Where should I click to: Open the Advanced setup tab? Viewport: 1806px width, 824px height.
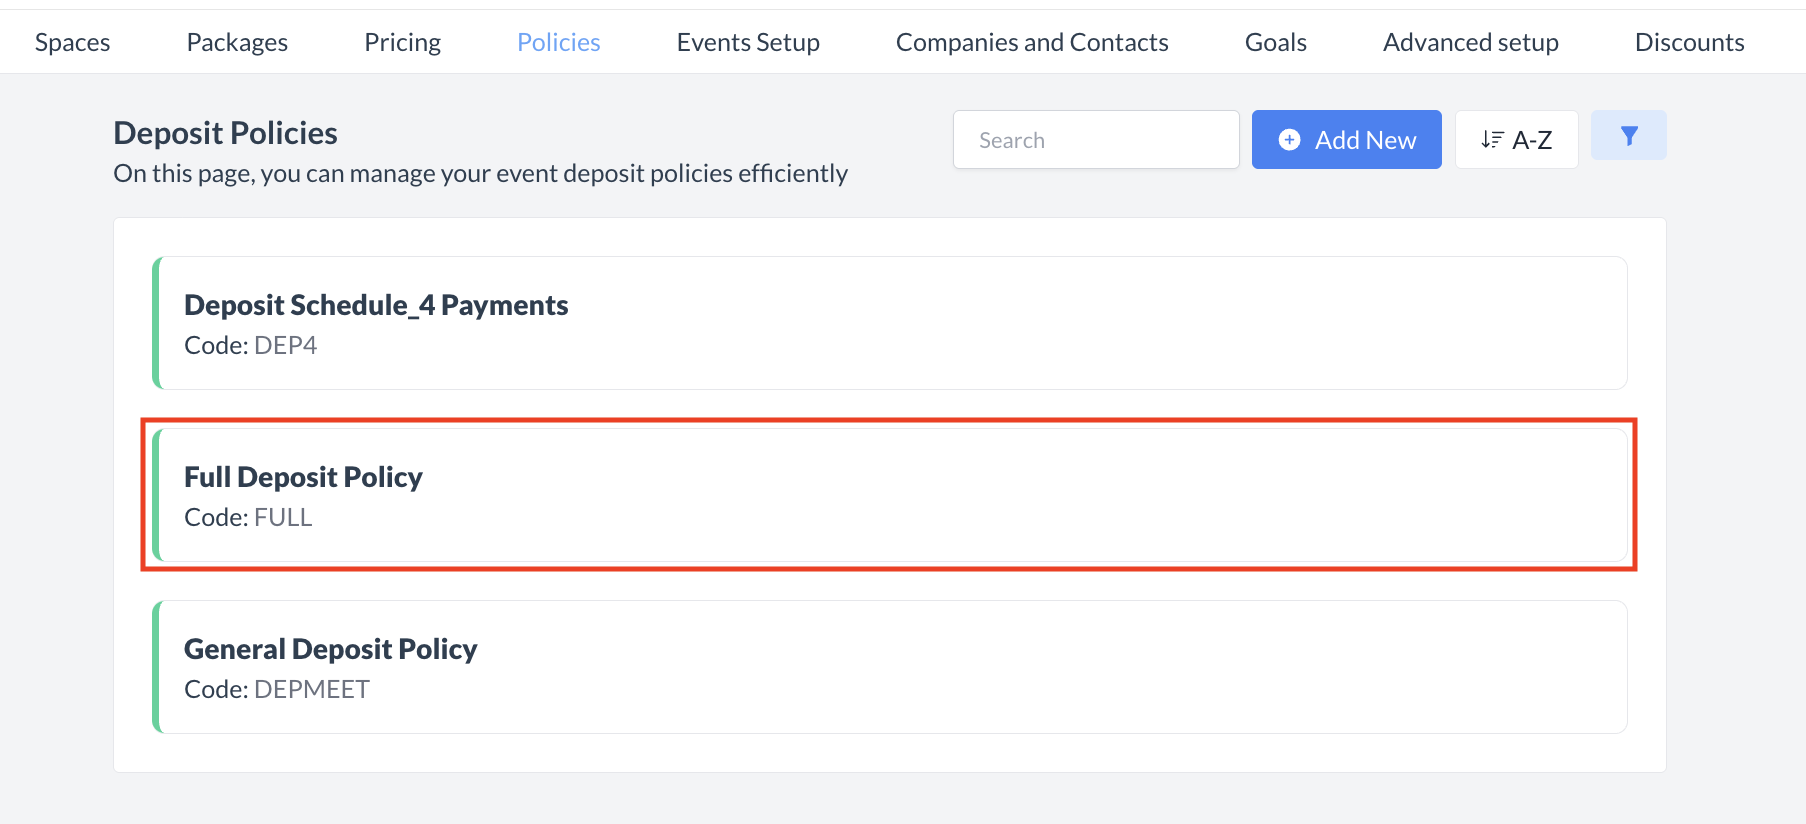click(x=1470, y=42)
